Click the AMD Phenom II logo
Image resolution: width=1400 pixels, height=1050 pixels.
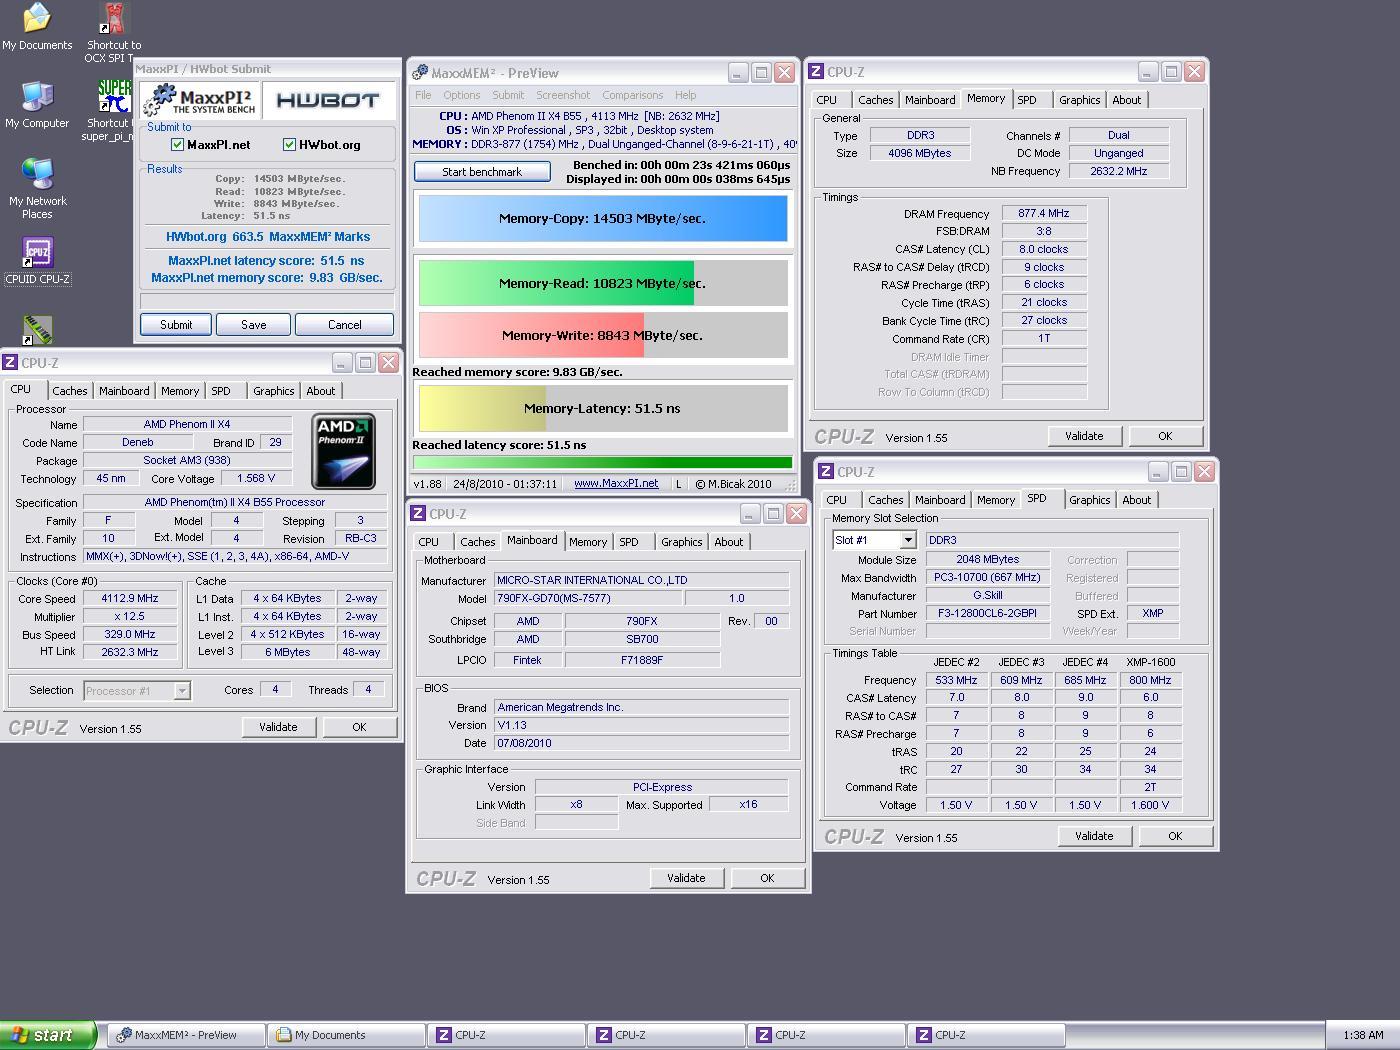[x=343, y=451]
